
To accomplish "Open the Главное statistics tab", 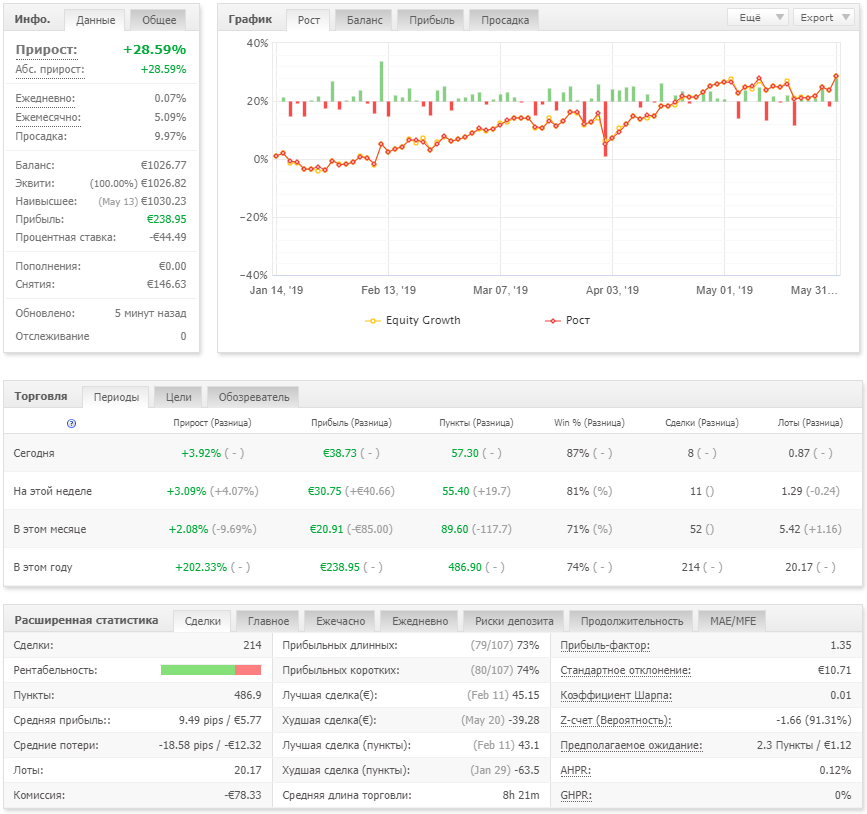I will [268, 621].
